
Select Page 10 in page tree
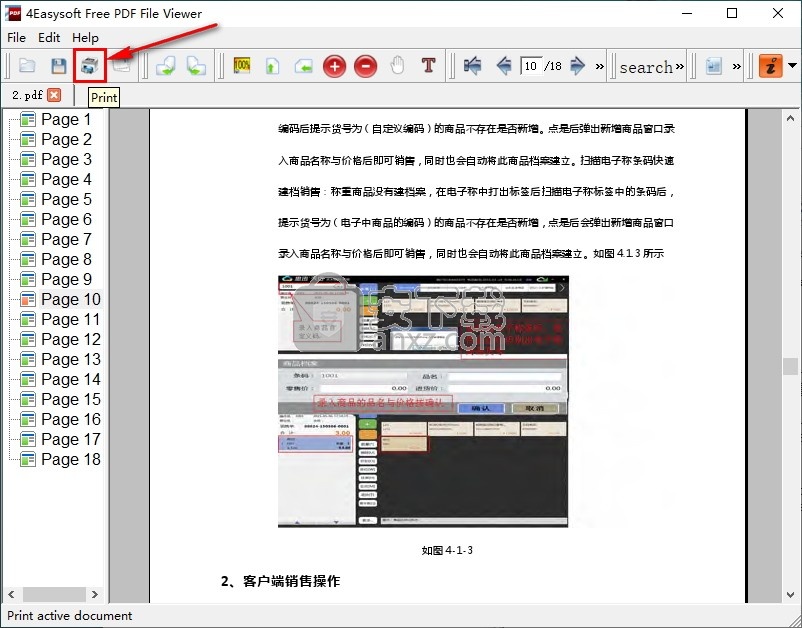(71, 299)
